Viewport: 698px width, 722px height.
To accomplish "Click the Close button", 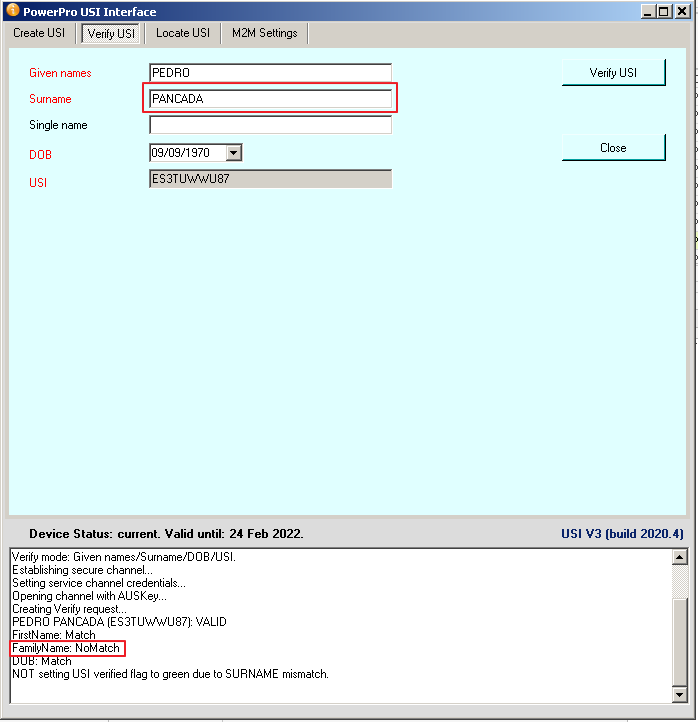I will (613, 148).
